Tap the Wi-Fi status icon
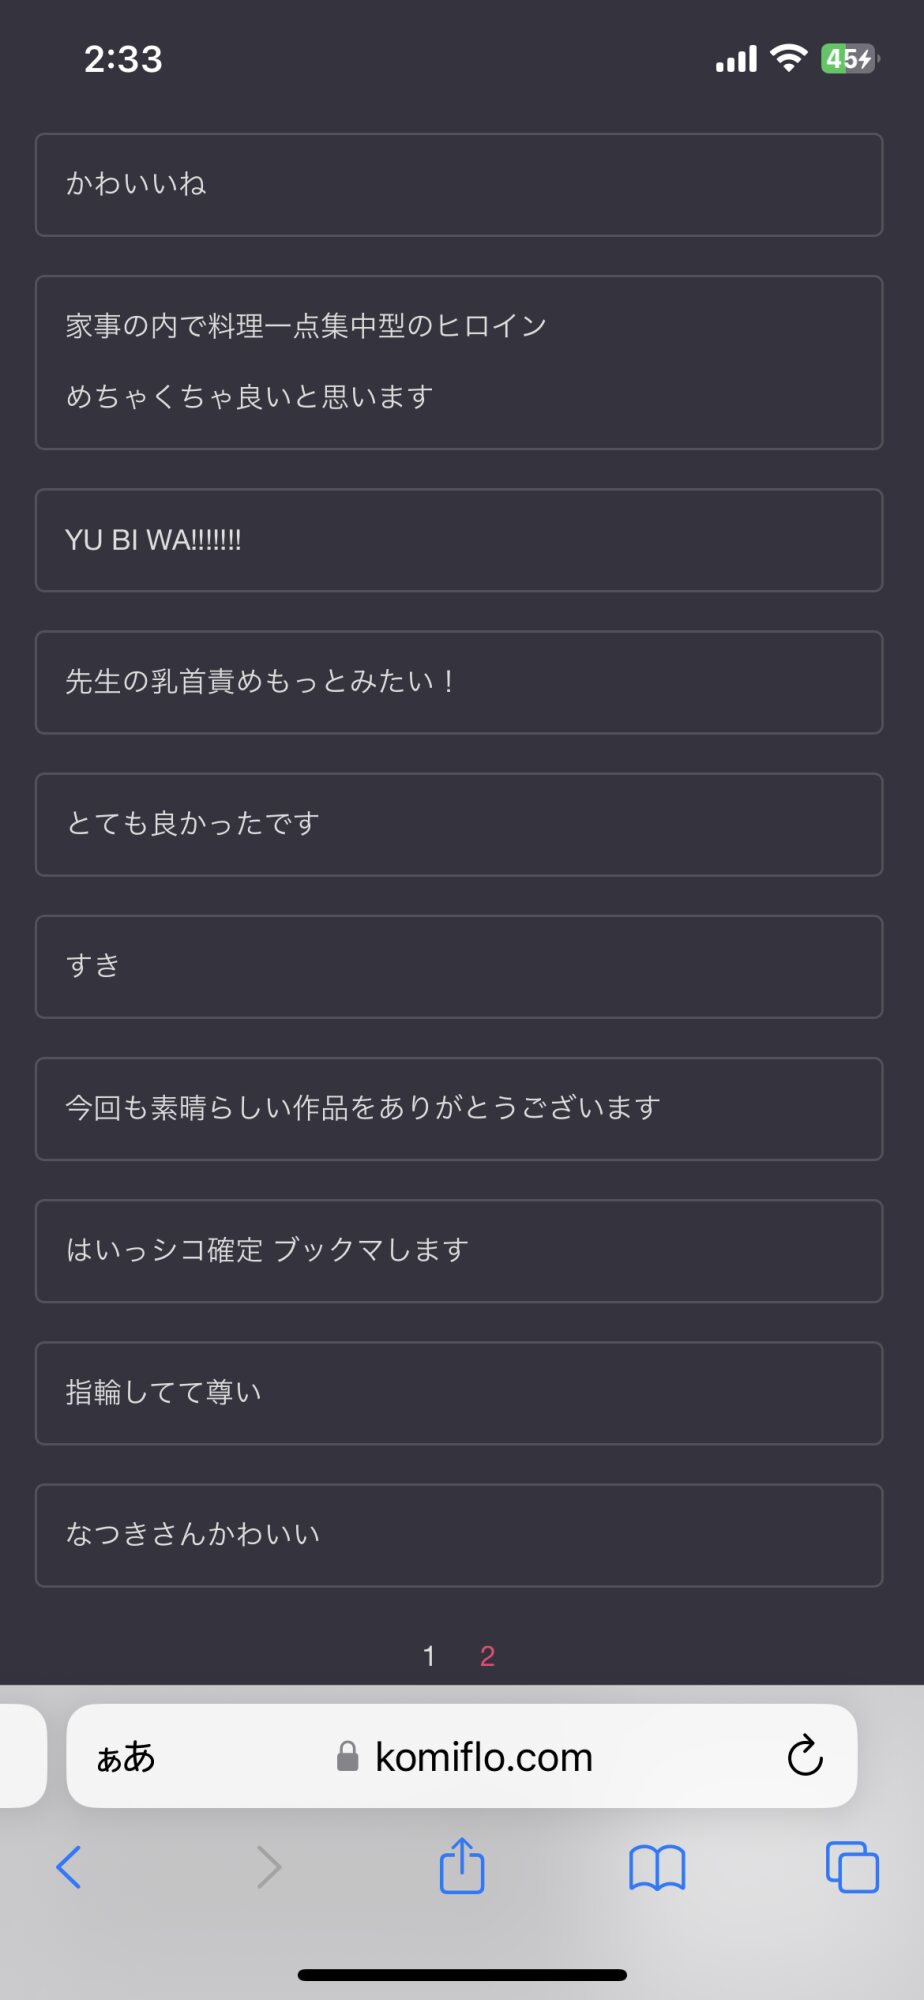924x2000 pixels. [x=789, y=59]
